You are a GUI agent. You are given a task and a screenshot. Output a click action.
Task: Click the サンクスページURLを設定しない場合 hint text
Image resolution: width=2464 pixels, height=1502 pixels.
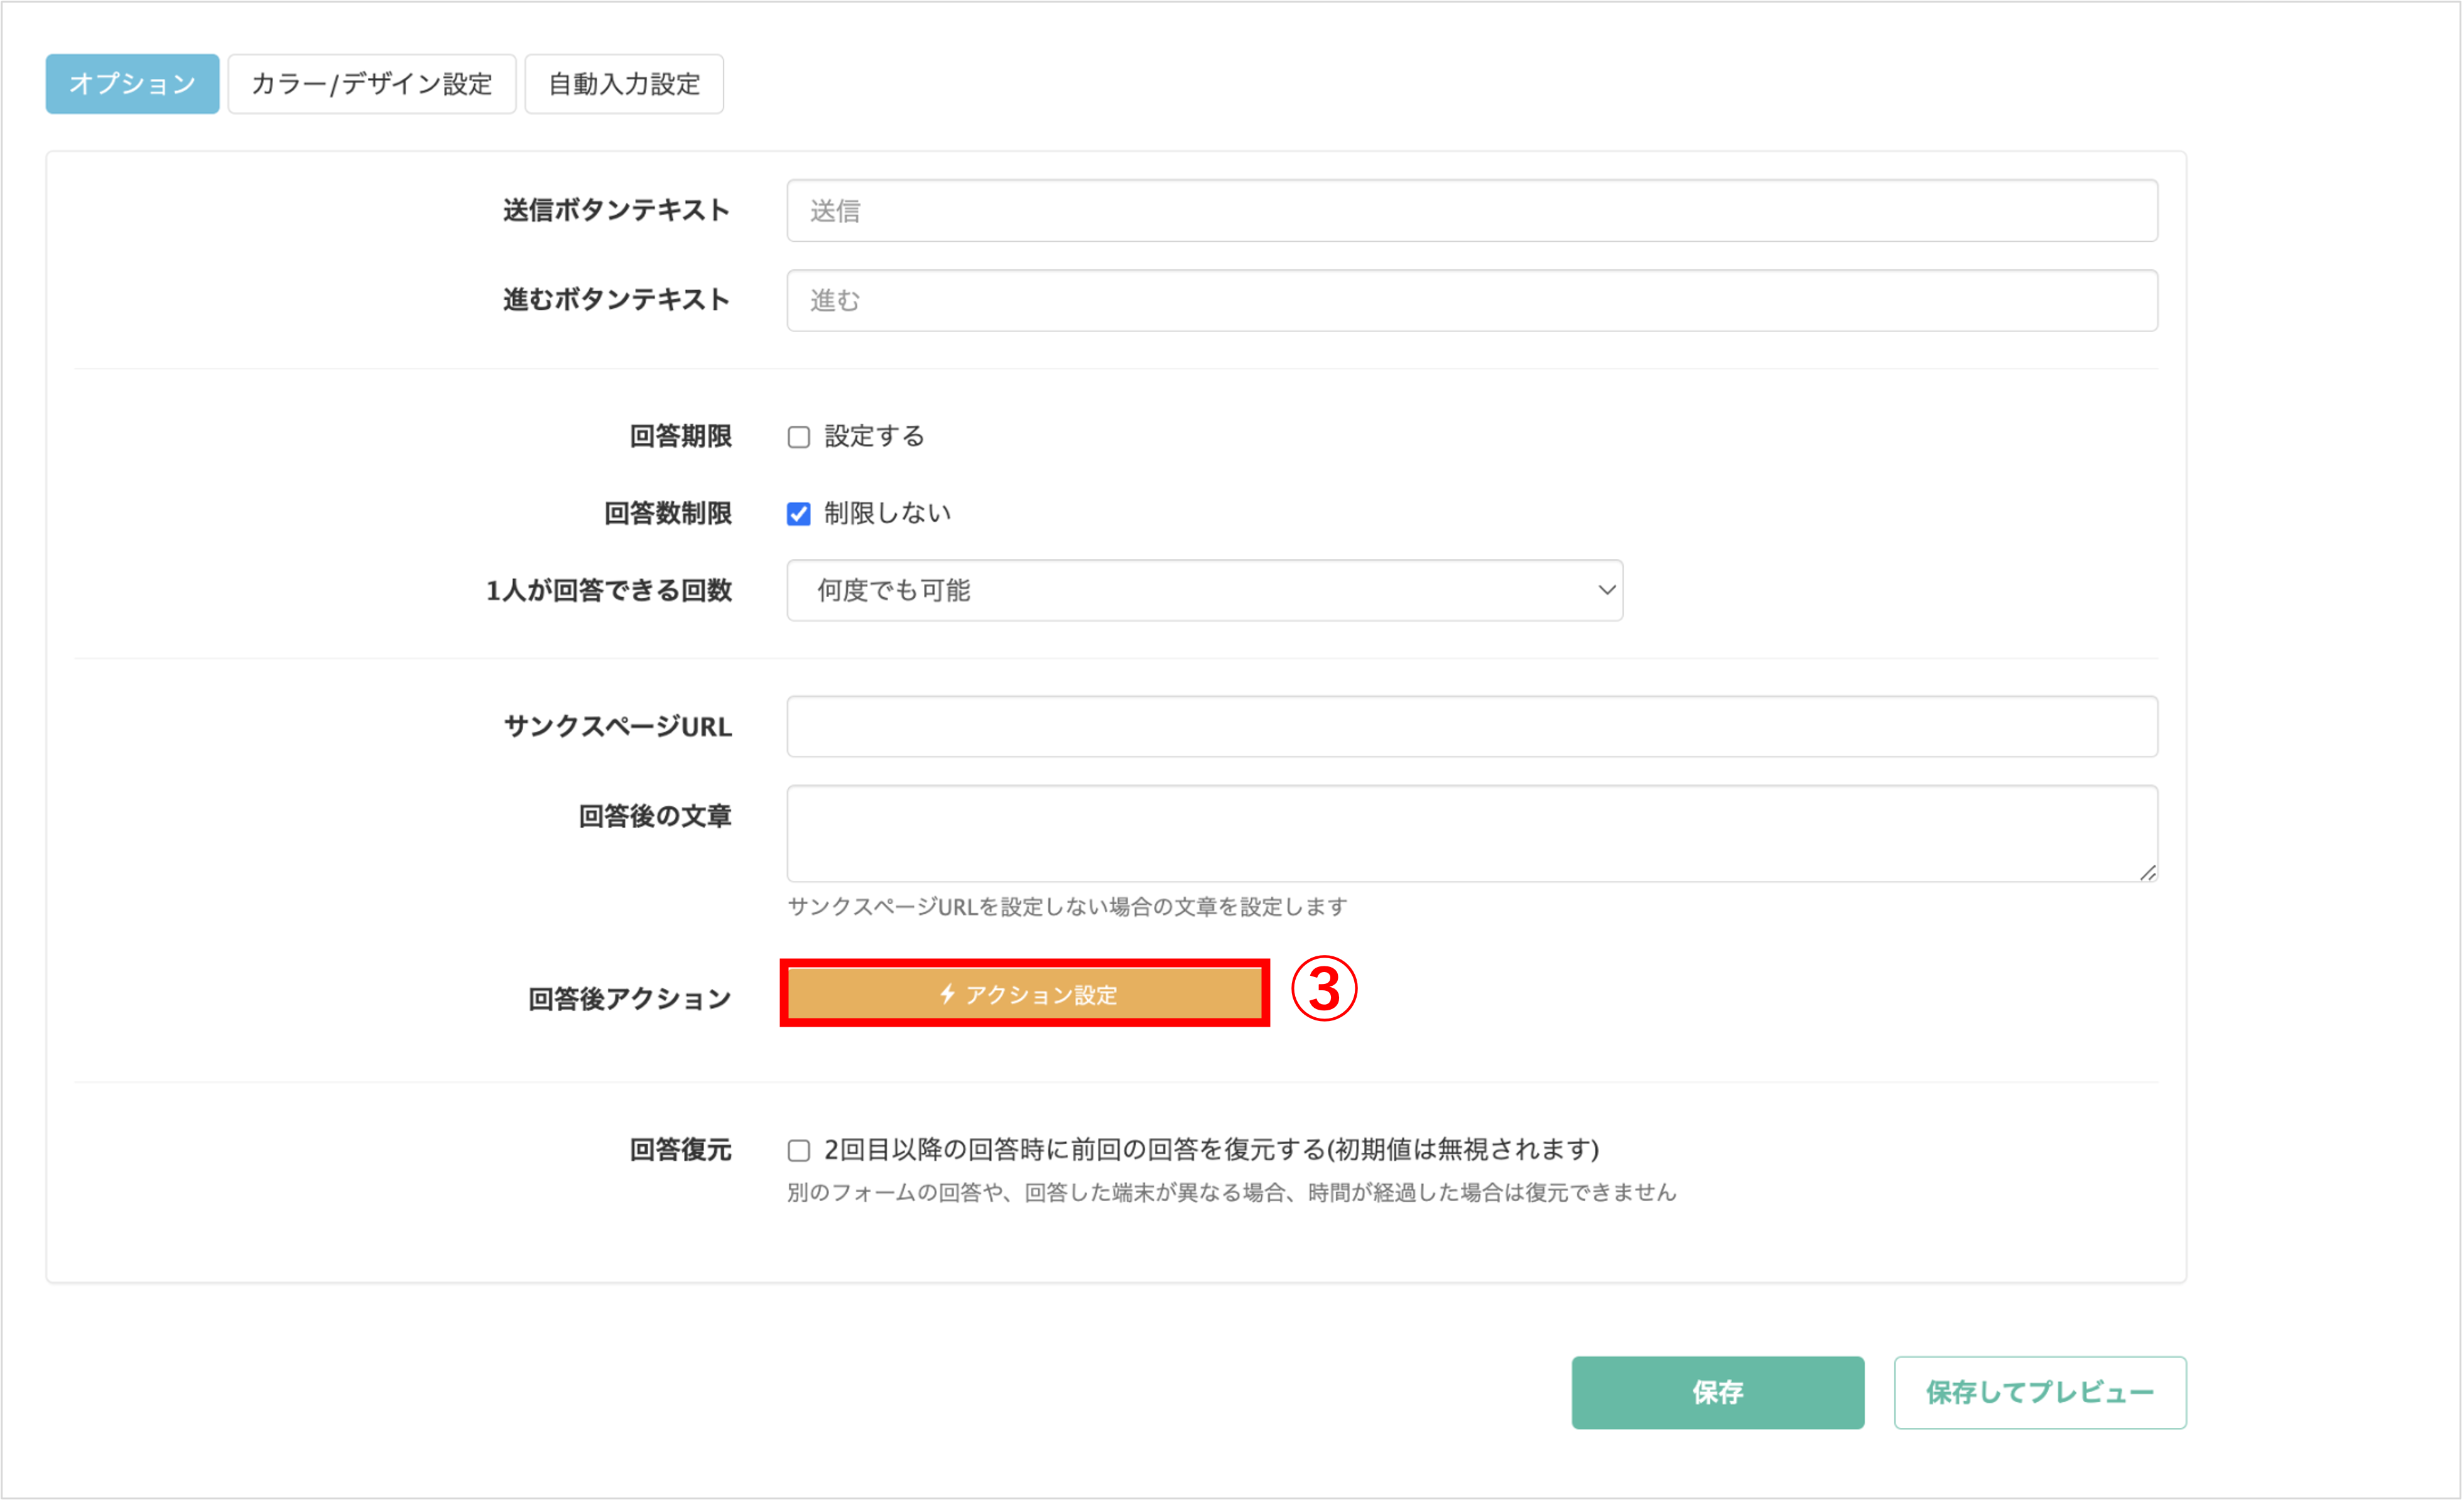click(1067, 908)
